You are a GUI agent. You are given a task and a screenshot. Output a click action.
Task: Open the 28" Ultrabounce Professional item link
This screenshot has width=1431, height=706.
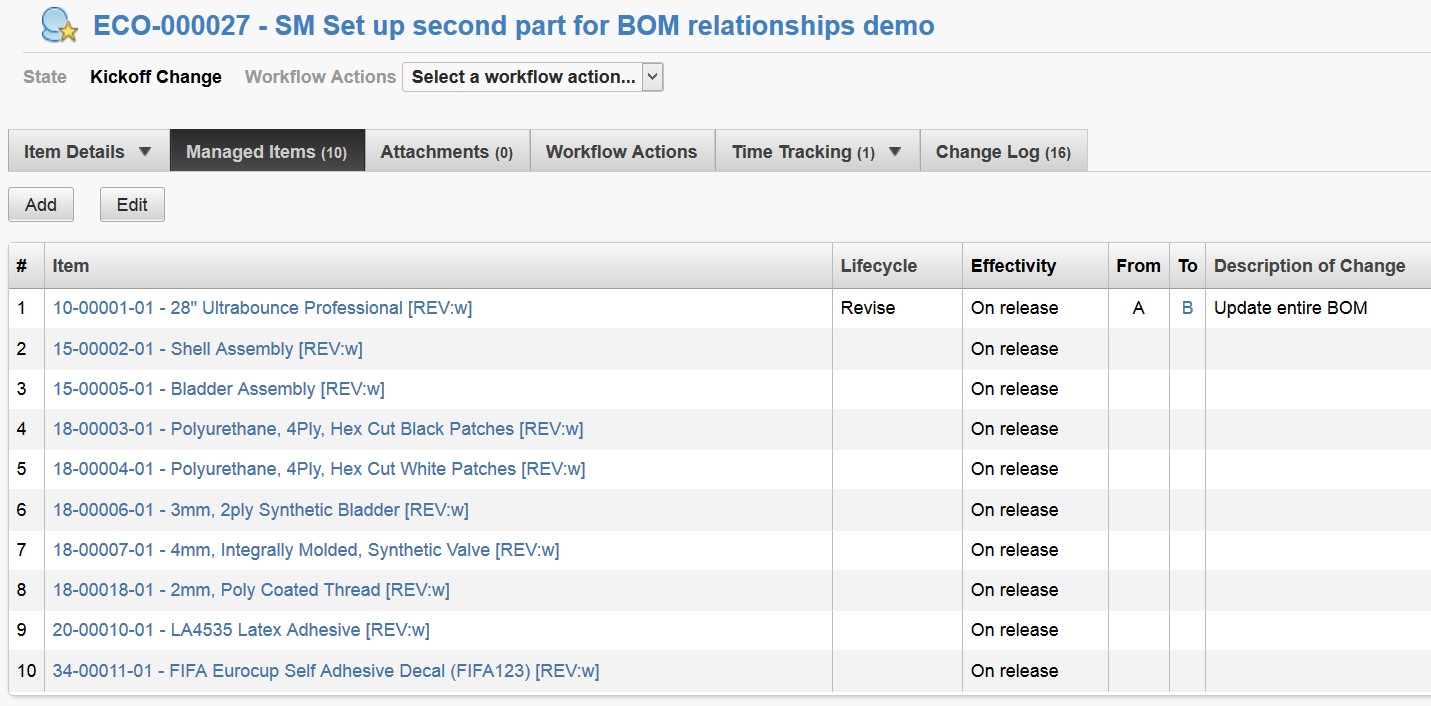[263, 308]
